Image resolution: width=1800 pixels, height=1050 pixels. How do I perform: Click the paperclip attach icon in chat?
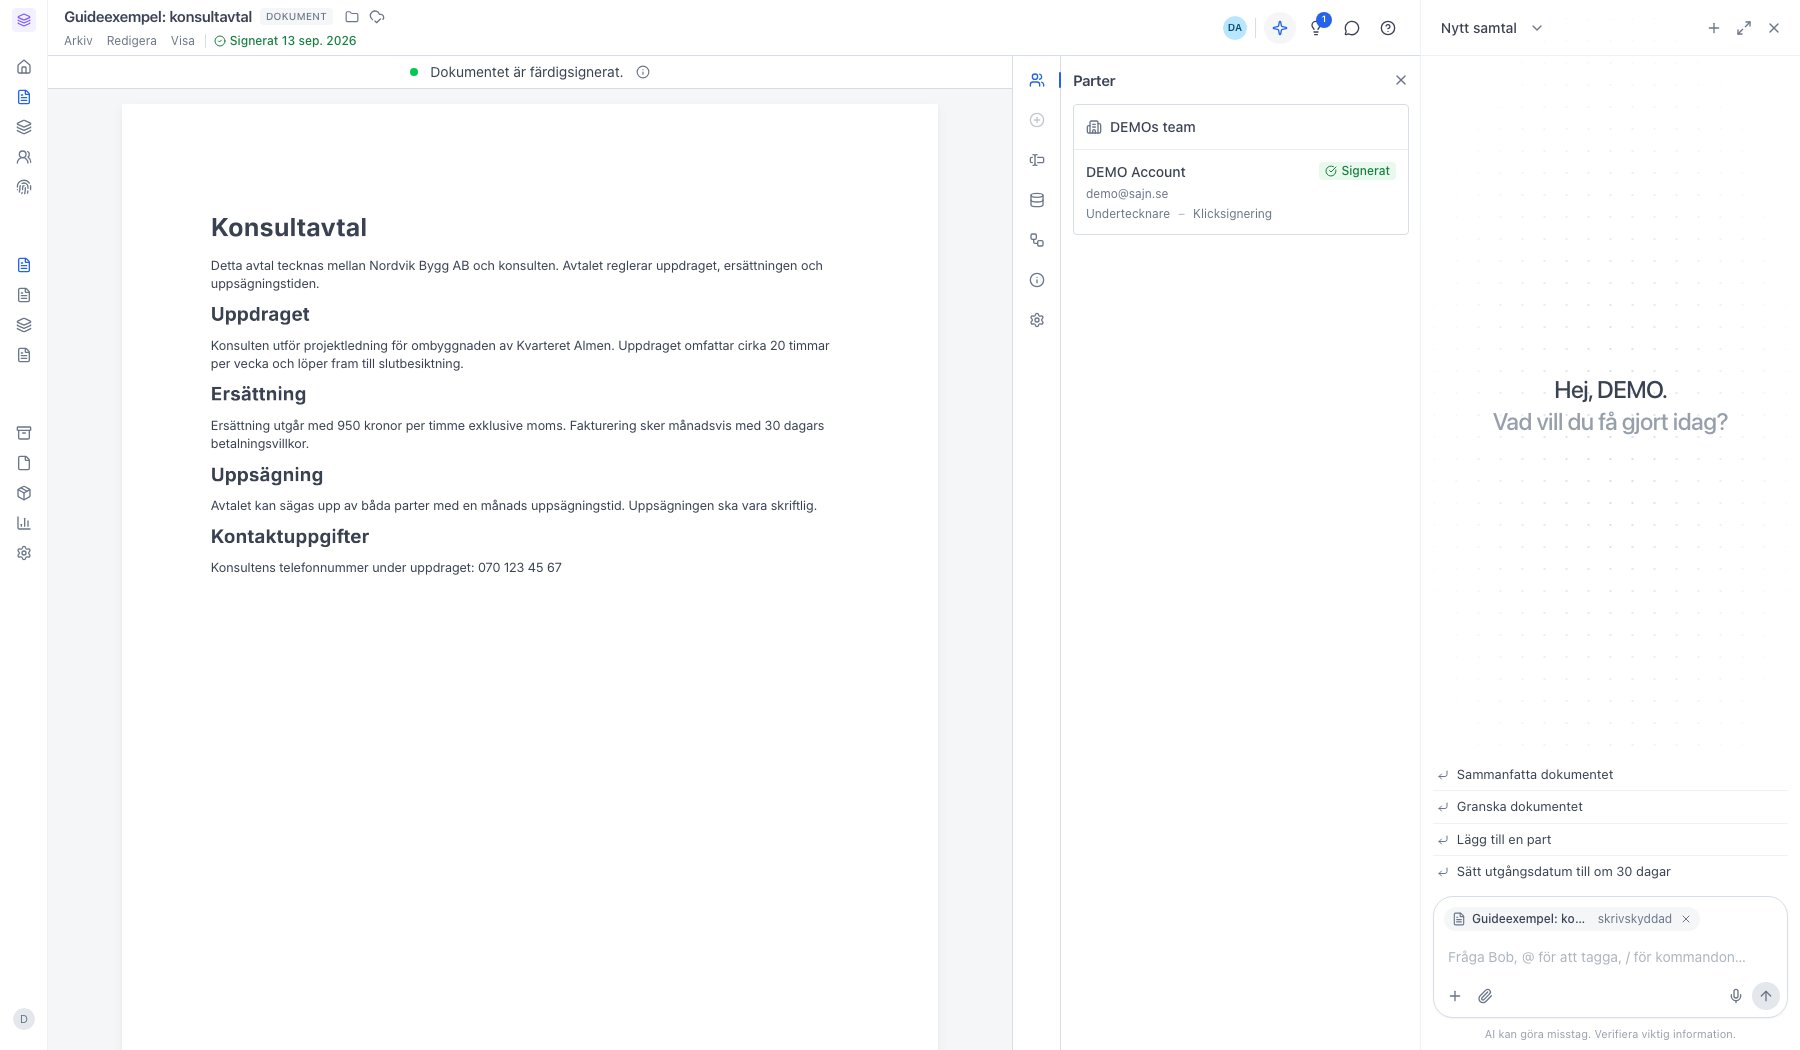(1486, 996)
